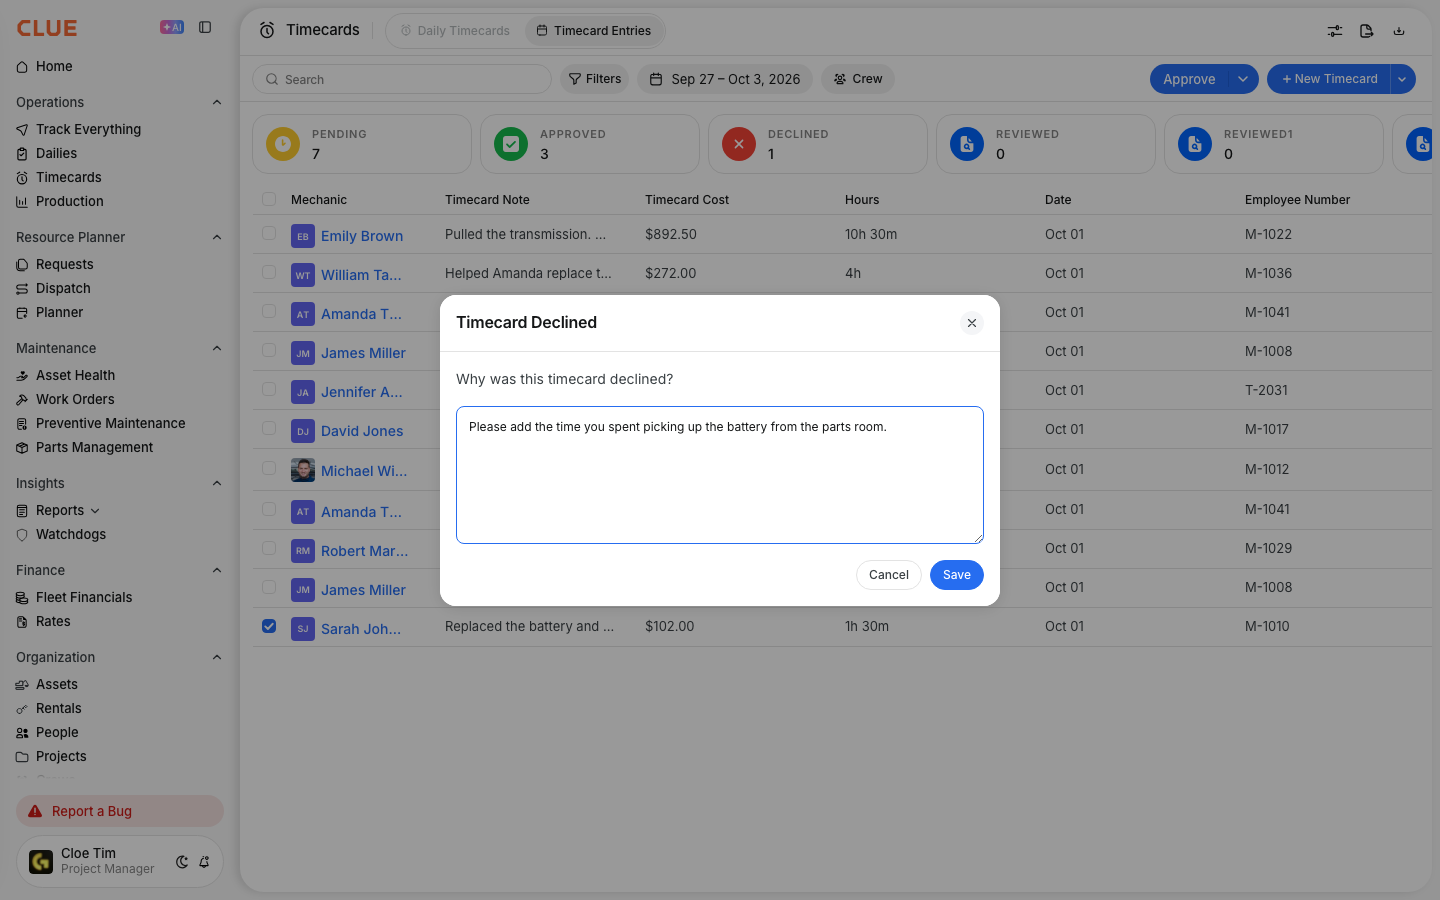This screenshot has height=900, width=1440.
Task: Check David Jones row checkbox
Action: (269, 428)
